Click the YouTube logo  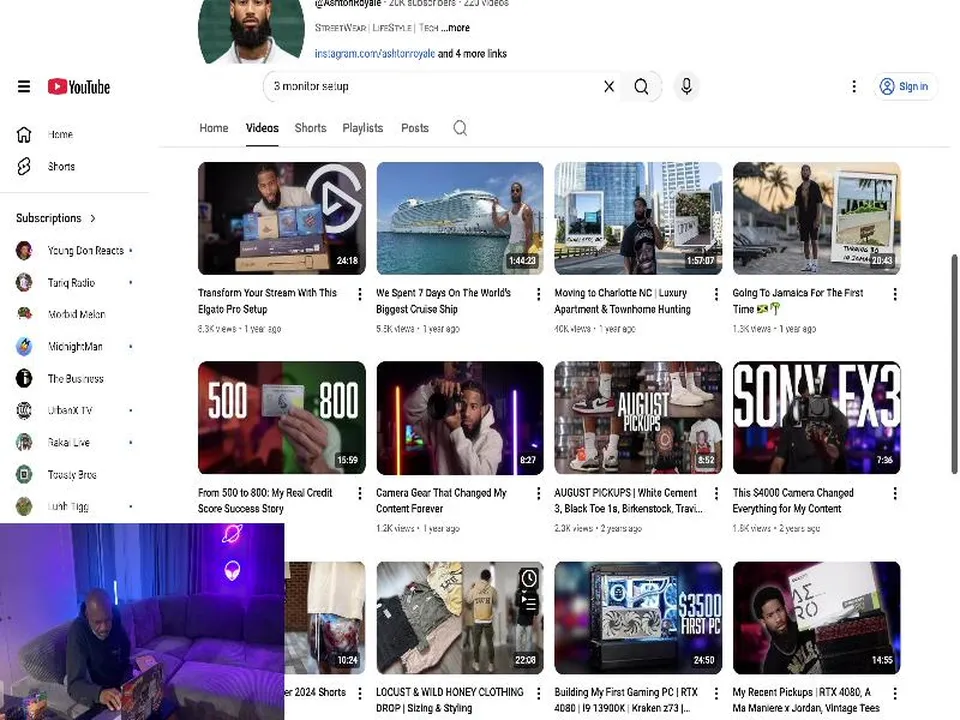coord(79,87)
